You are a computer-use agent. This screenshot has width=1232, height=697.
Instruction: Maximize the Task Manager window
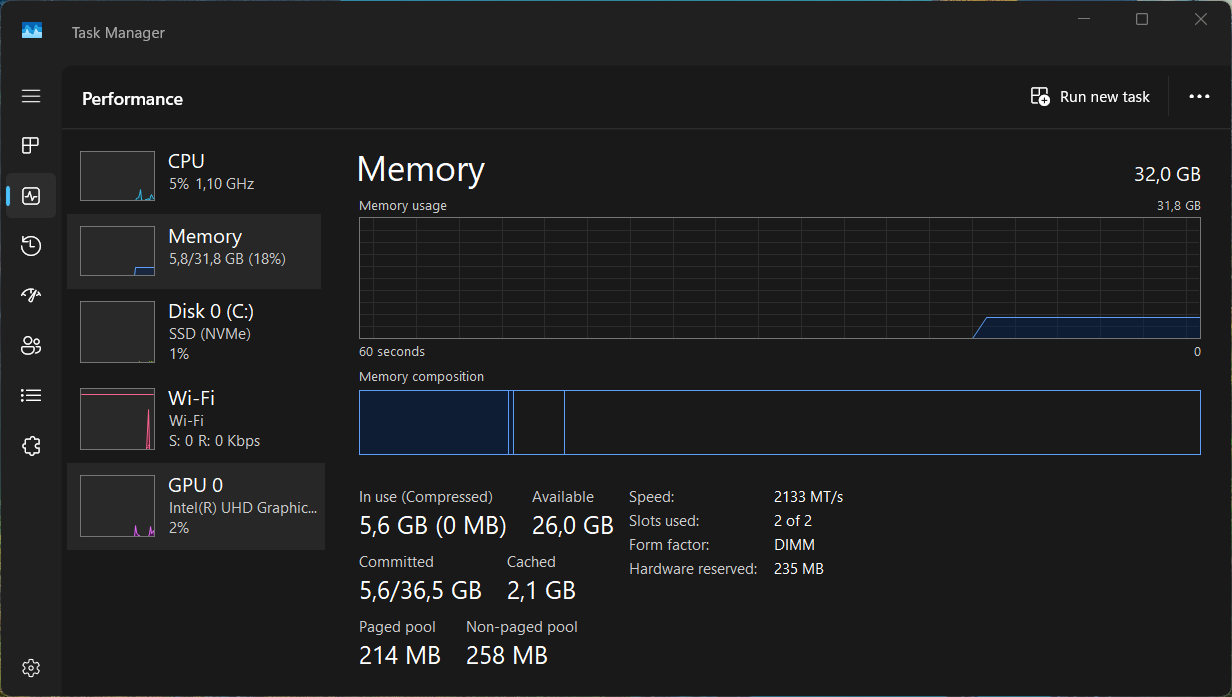click(x=1142, y=19)
